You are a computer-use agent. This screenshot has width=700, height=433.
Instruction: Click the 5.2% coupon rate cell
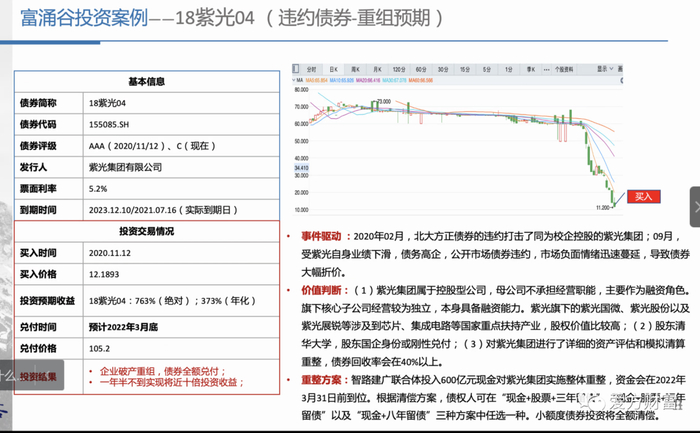181,189
